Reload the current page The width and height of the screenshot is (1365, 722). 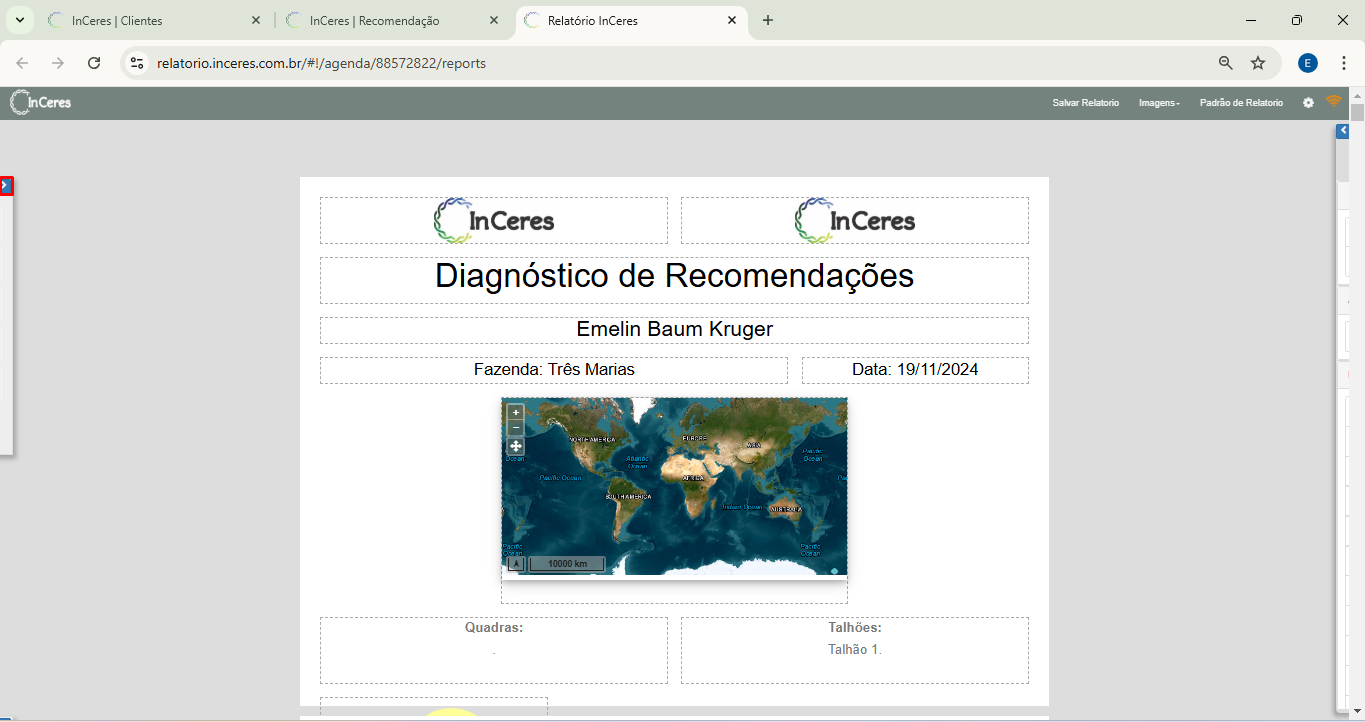(94, 63)
